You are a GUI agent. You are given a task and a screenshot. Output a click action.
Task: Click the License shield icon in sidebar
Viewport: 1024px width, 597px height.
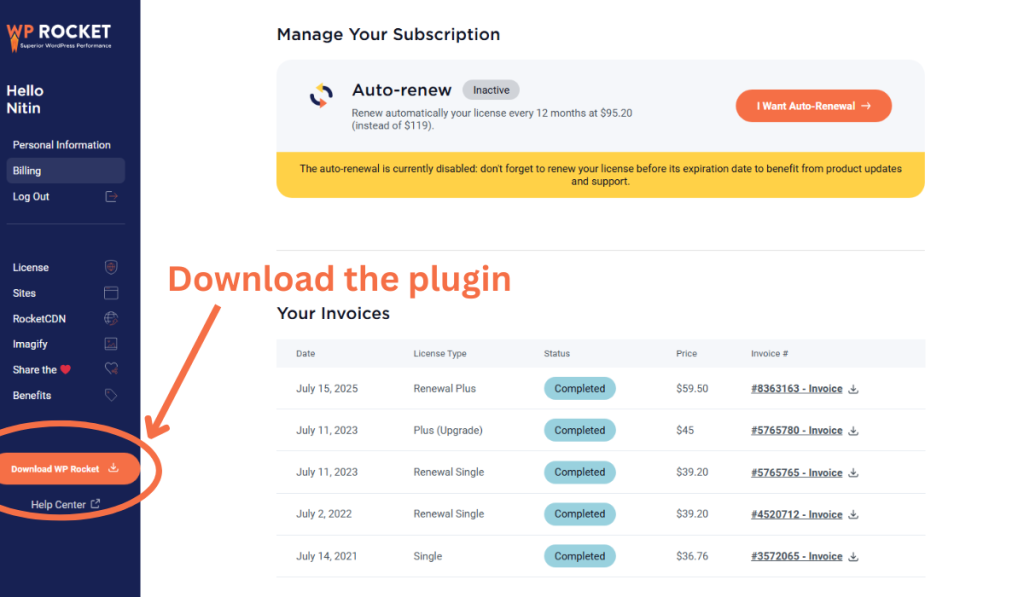pos(111,268)
